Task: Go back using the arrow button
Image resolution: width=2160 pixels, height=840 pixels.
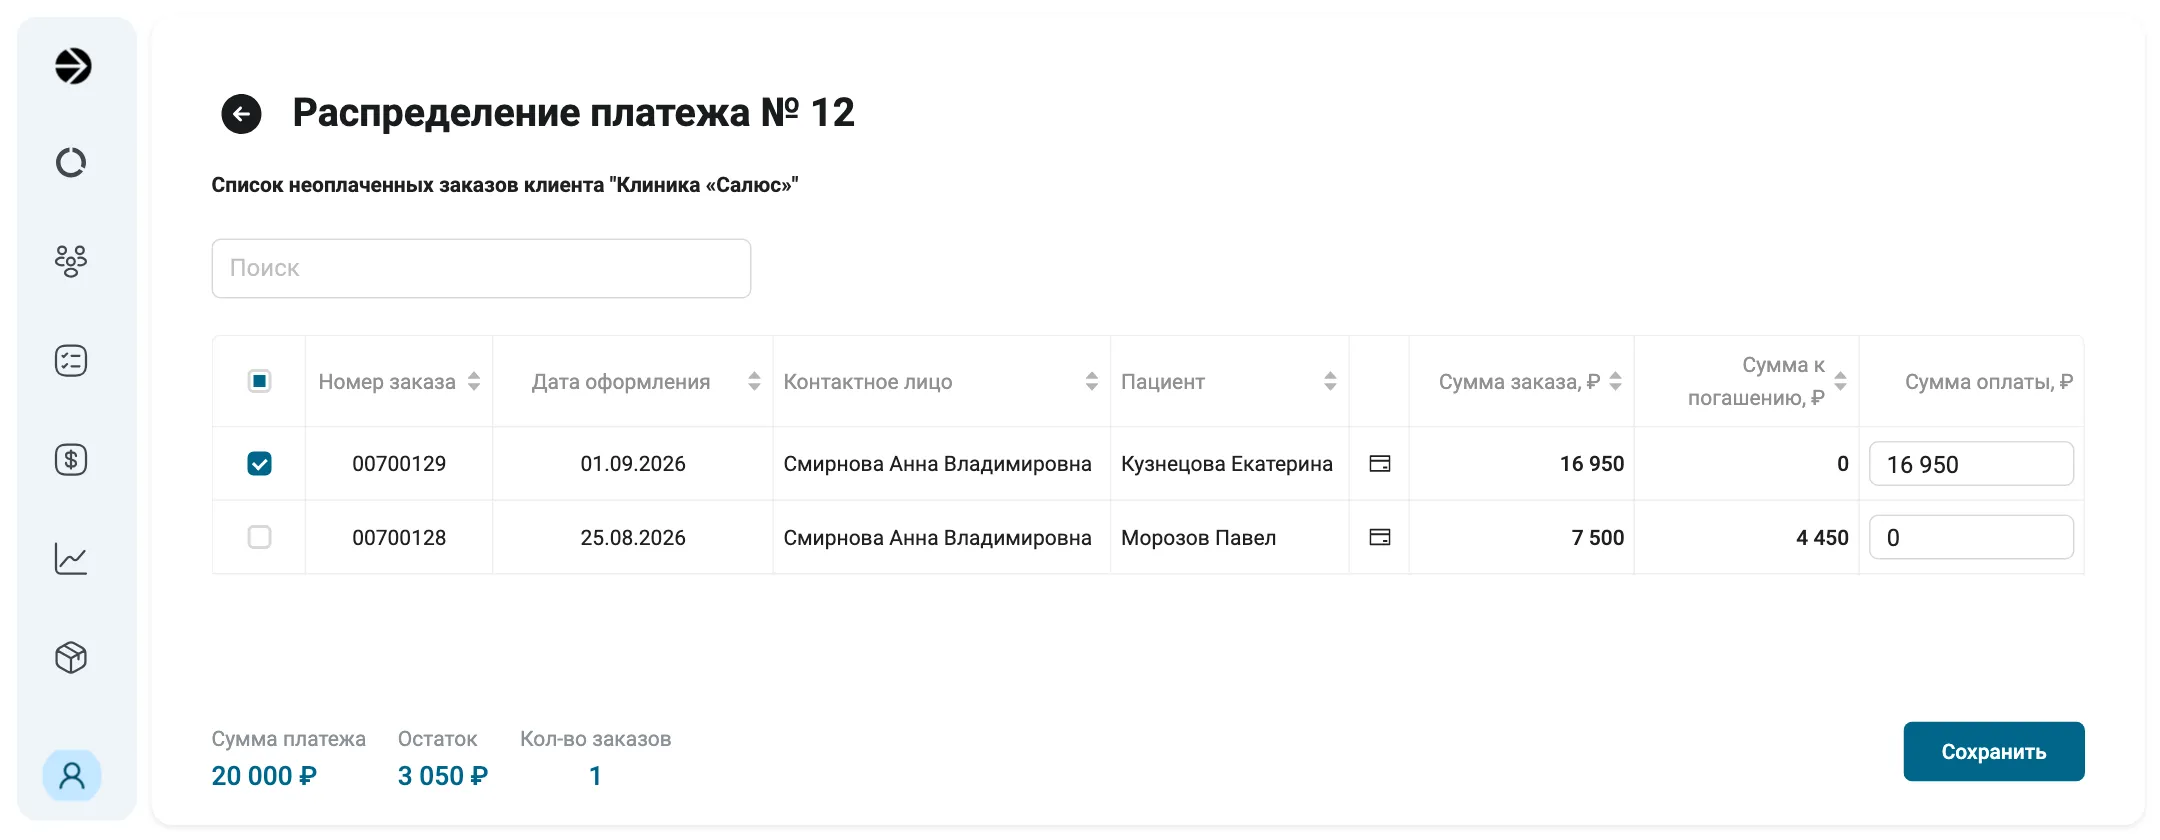Action: coord(241,114)
